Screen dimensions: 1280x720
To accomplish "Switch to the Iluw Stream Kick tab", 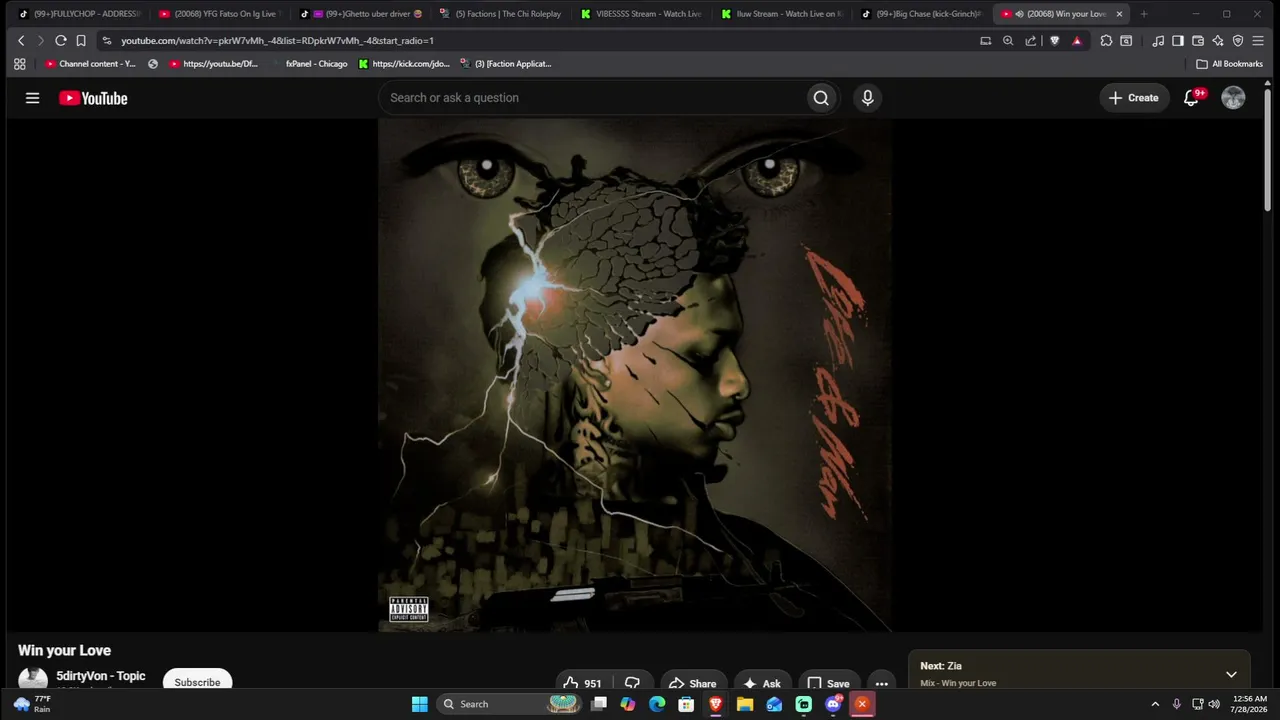I will (782, 14).
